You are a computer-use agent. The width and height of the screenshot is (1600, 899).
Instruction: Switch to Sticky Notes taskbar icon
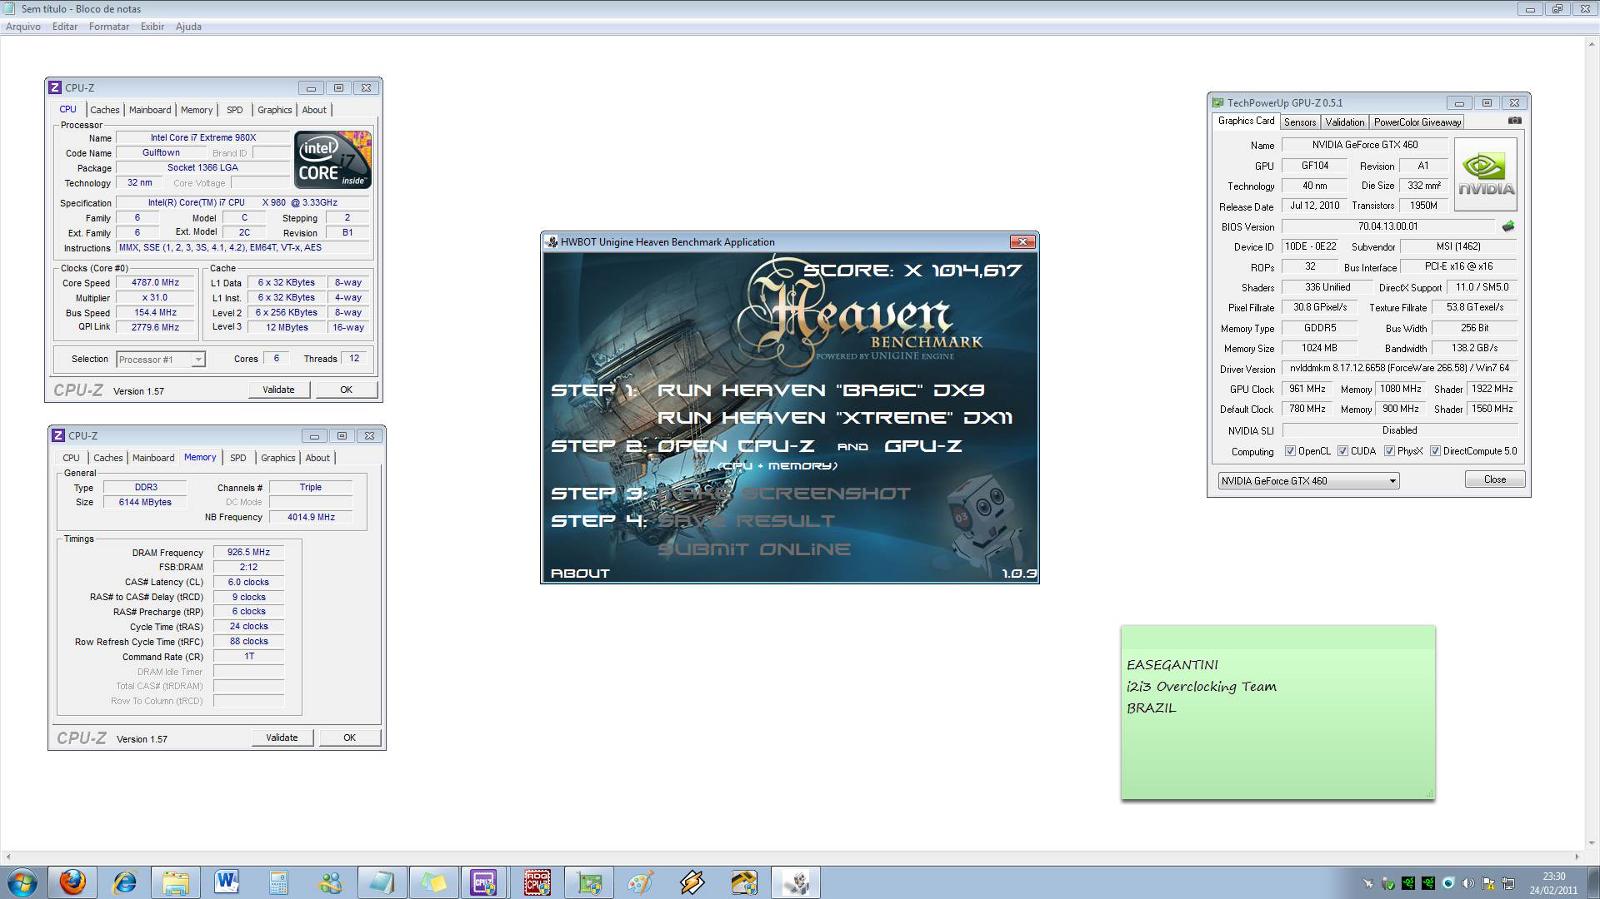[433, 882]
